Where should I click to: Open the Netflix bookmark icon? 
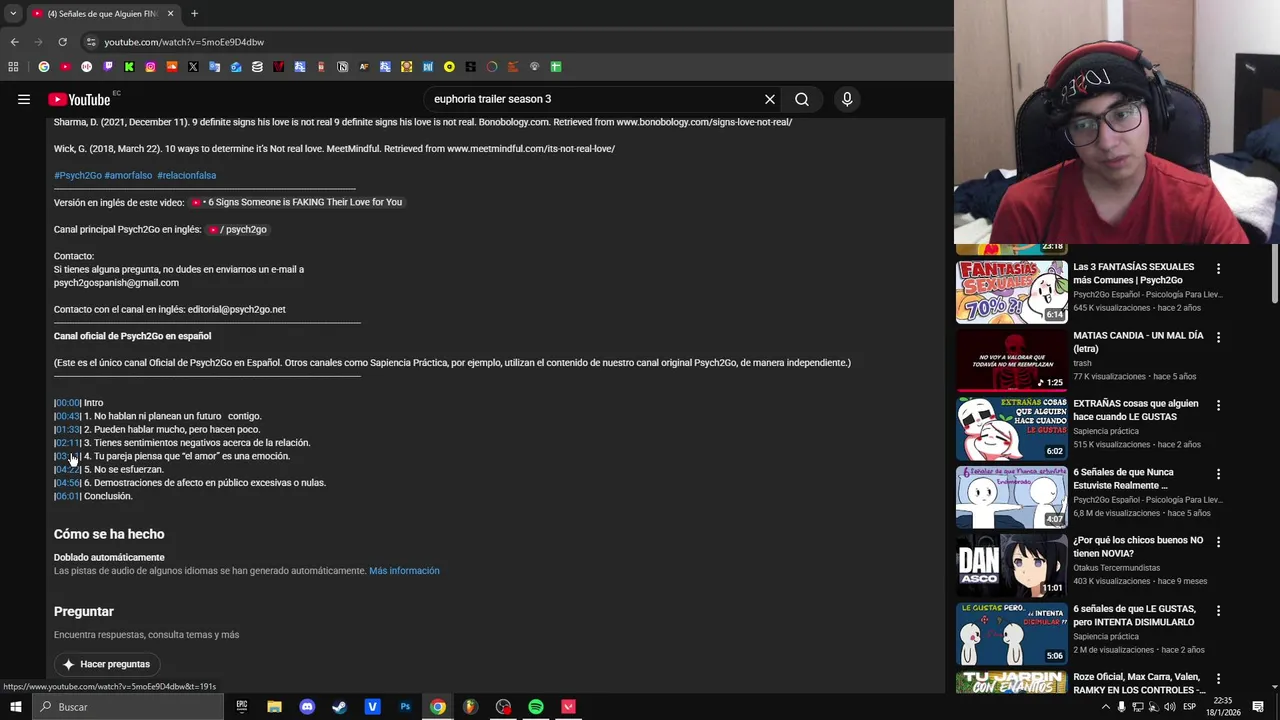pyautogui.click(x=278, y=67)
